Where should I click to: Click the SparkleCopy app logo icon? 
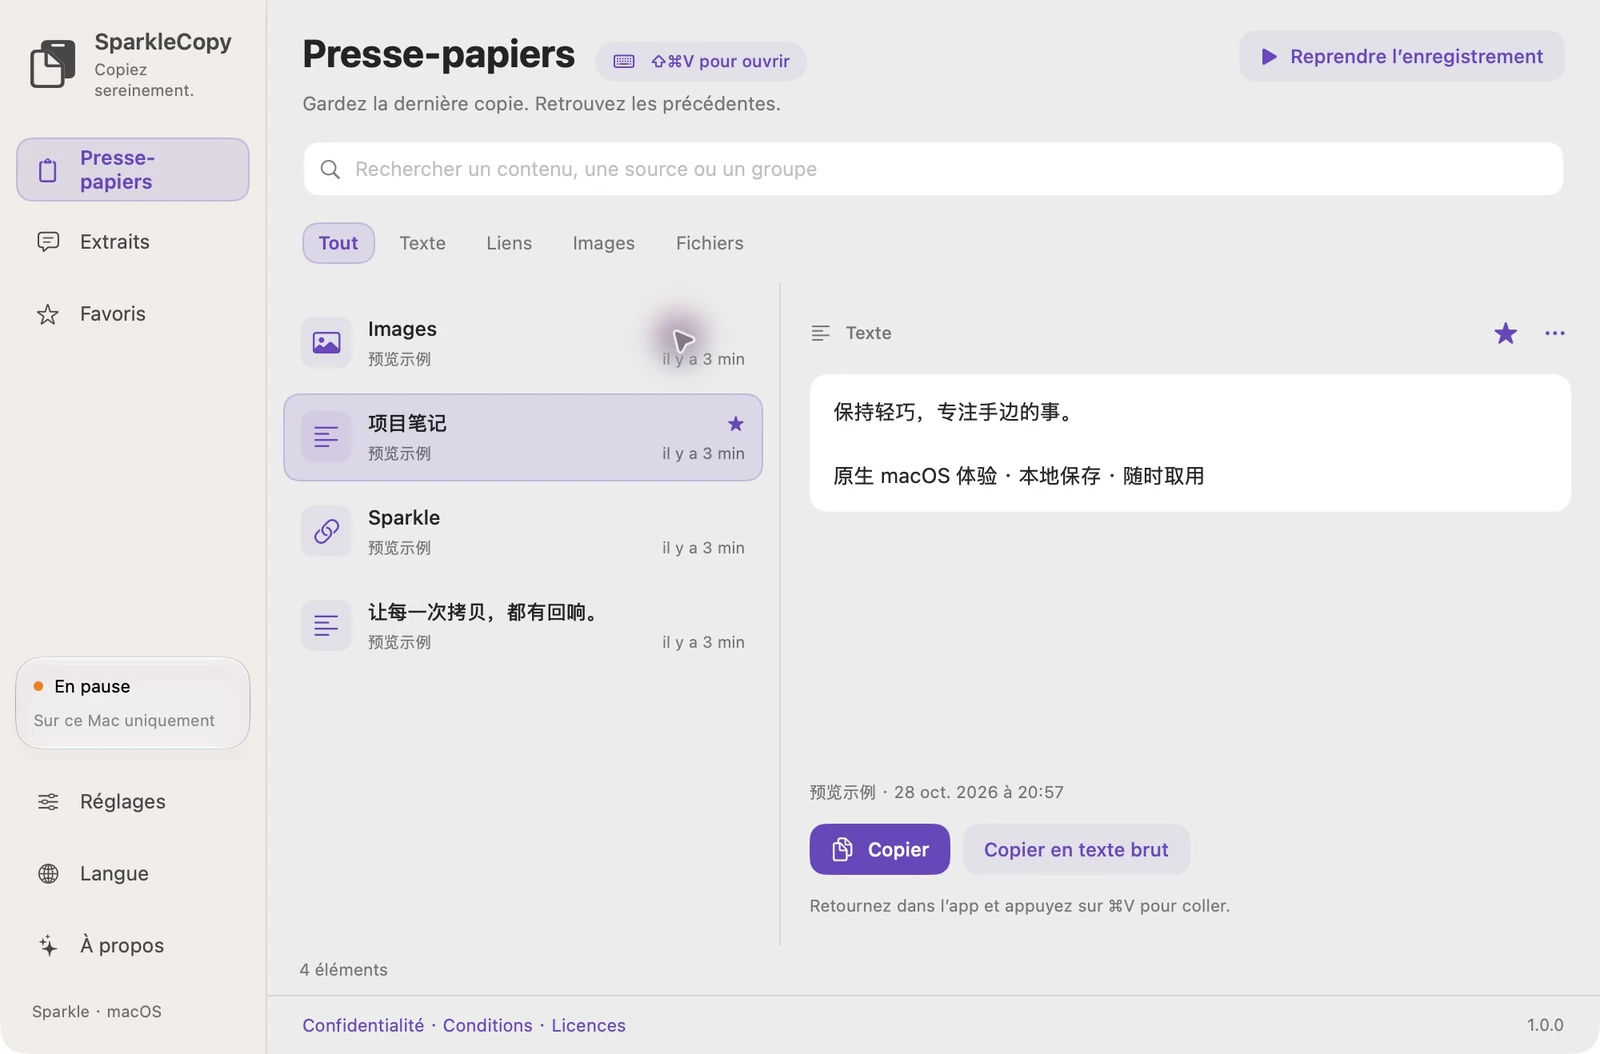click(x=53, y=64)
